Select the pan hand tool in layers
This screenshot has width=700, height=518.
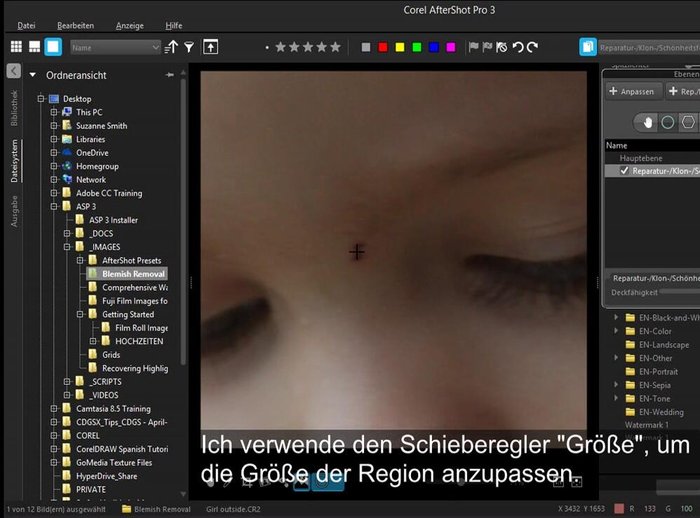pos(647,122)
